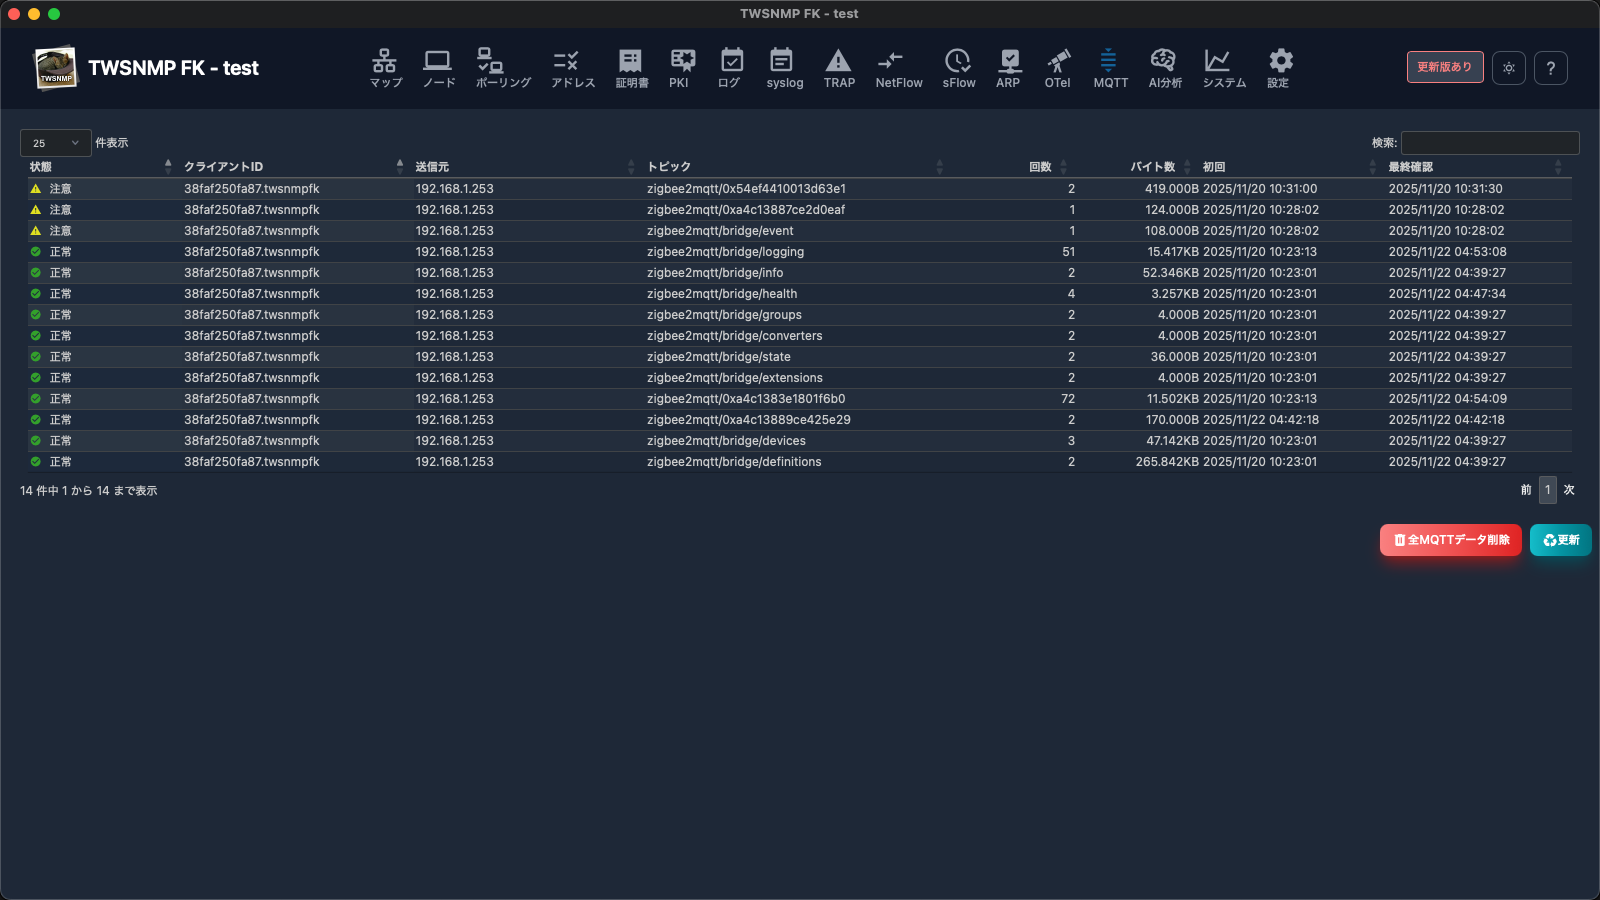The image size is (1600, 900).
Task: Open the 25 rows-per-page dropdown
Action: coord(55,143)
